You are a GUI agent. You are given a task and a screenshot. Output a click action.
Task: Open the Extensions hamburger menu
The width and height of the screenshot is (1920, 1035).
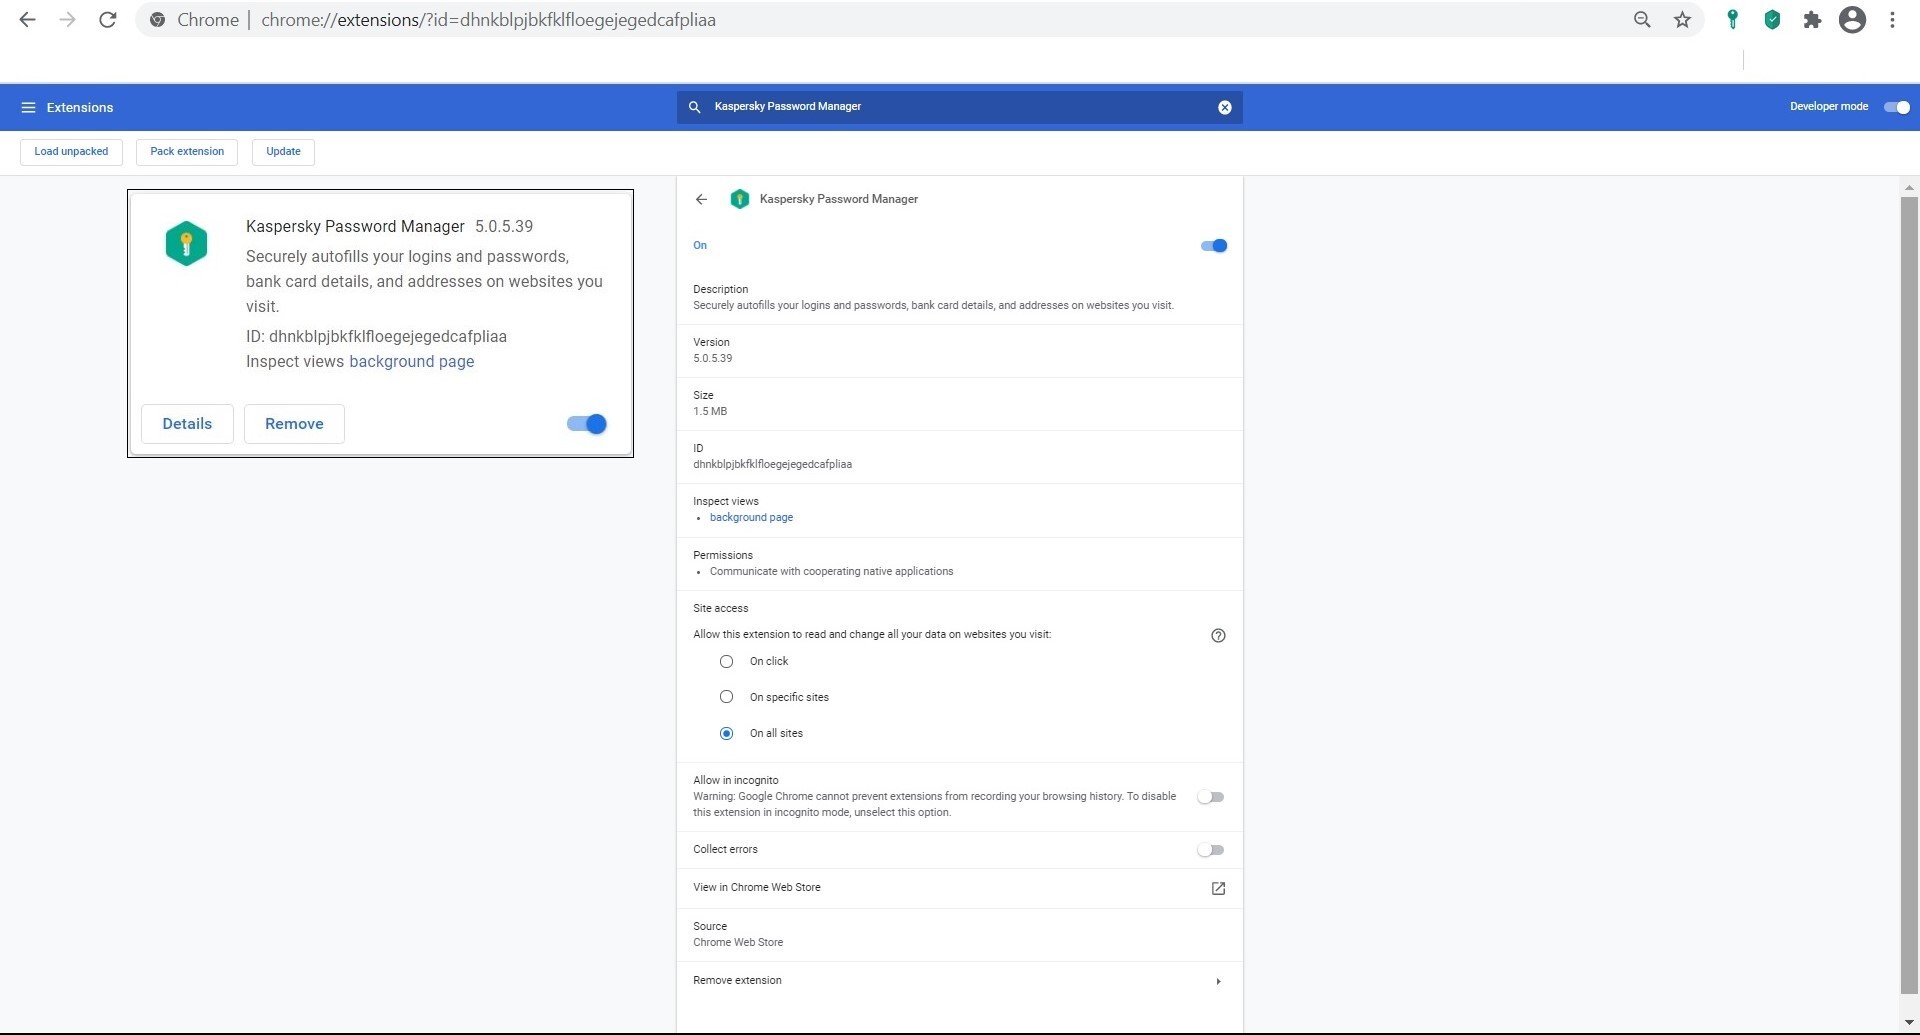[x=28, y=107]
